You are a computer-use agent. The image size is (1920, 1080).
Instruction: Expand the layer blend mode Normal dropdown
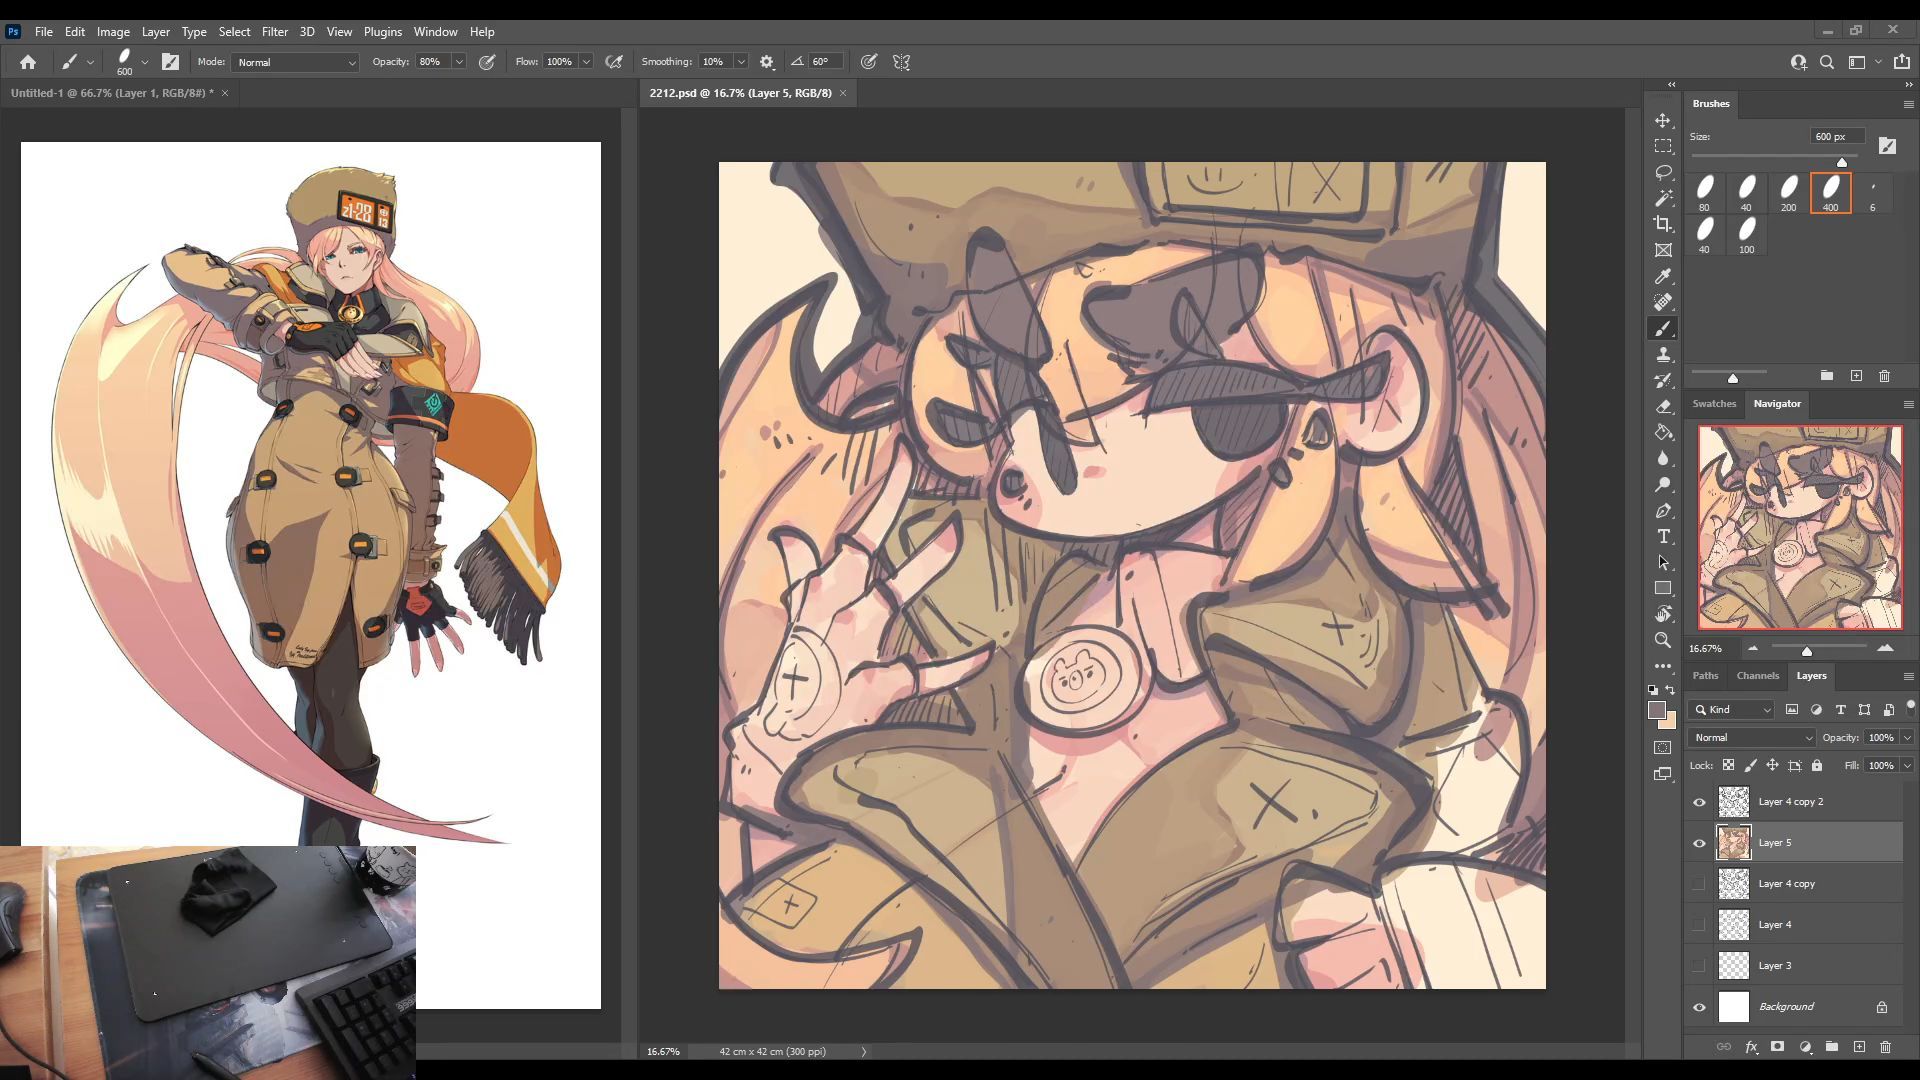tap(1751, 738)
